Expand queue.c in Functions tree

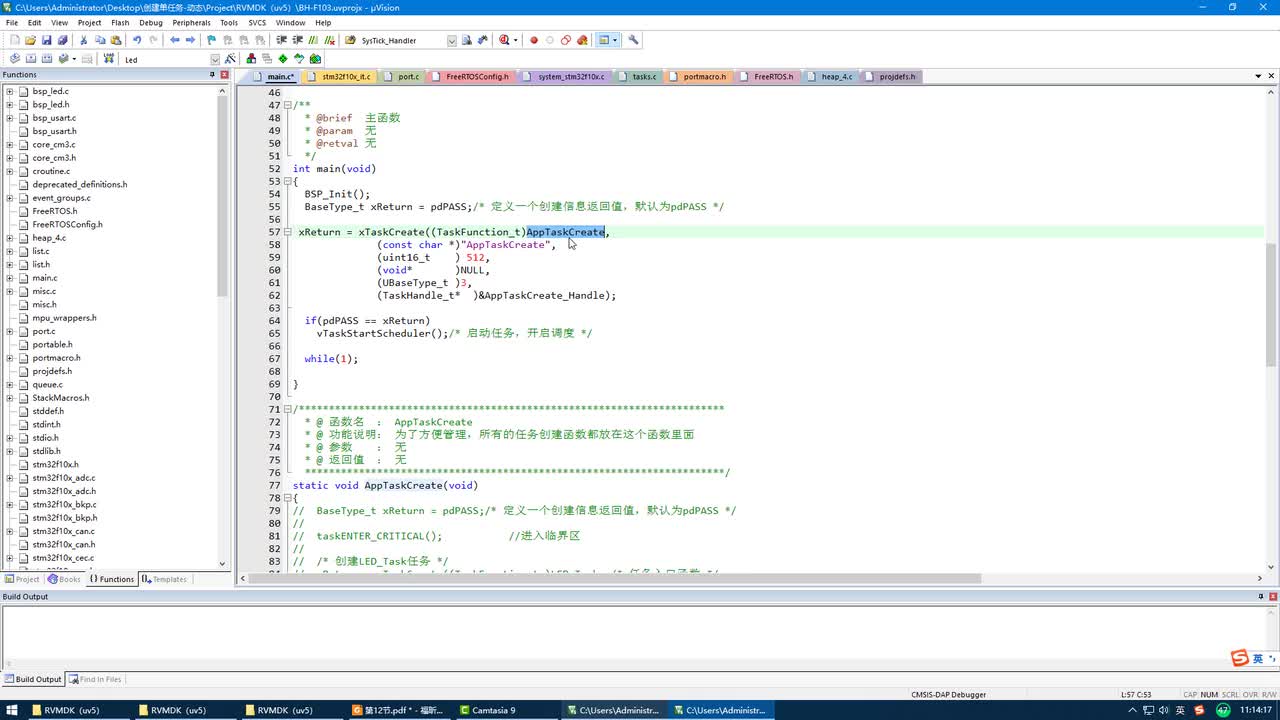click(x=10, y=384)
